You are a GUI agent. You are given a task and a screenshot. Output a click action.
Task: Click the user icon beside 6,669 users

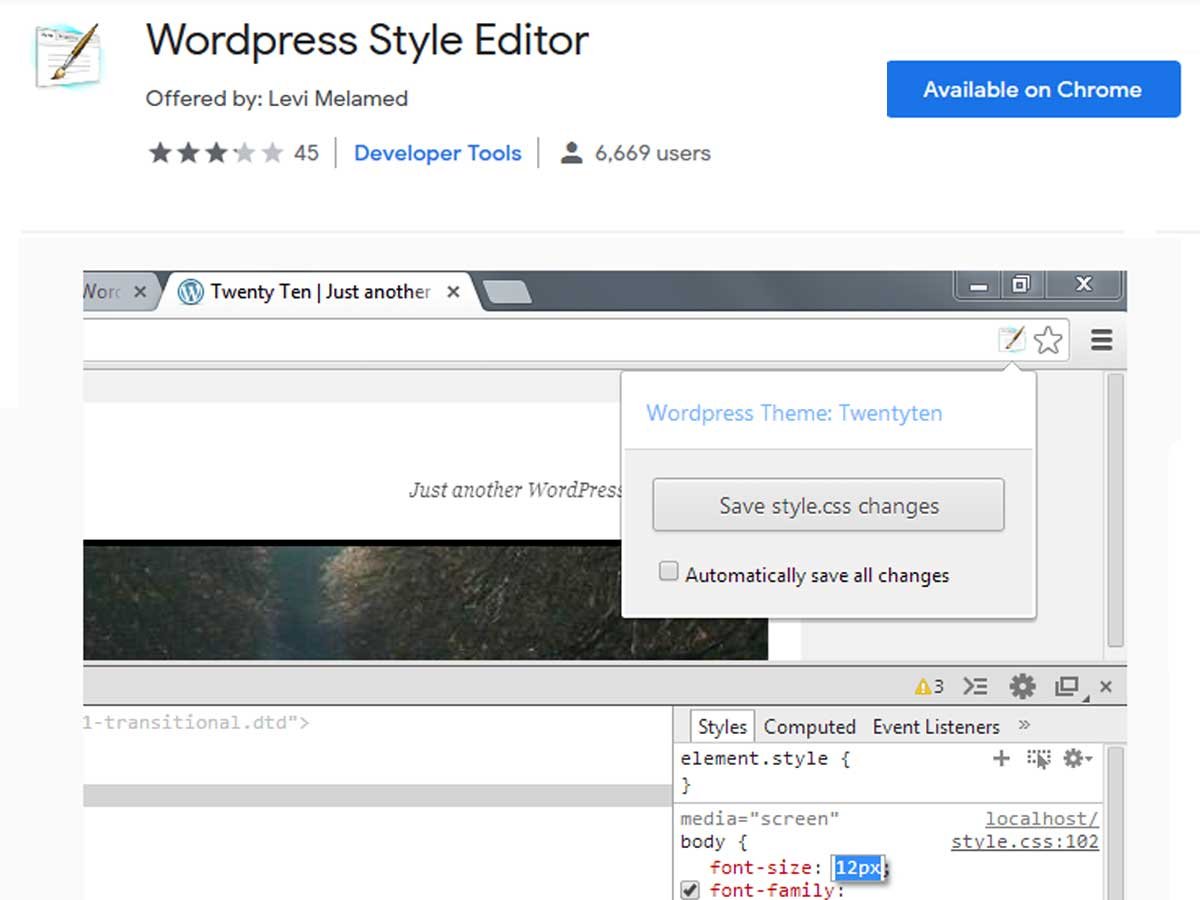point(571,153)
